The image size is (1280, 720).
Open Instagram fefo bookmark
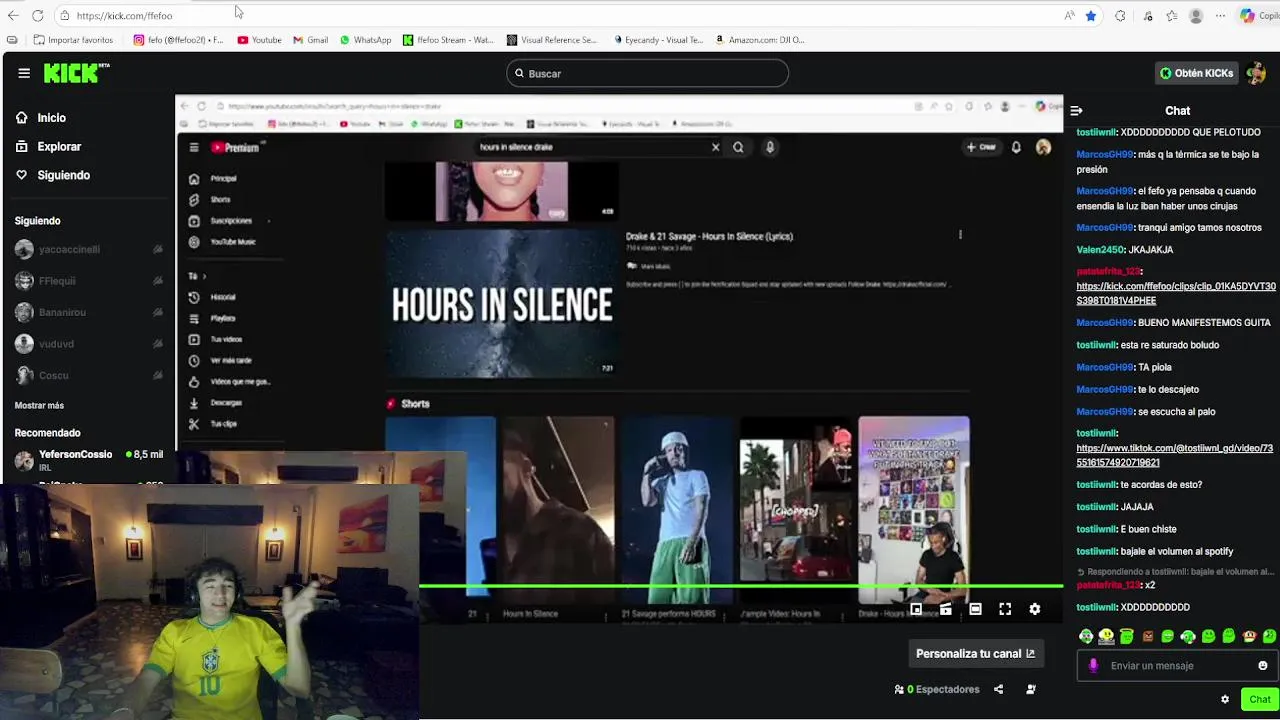click(179, 40)
